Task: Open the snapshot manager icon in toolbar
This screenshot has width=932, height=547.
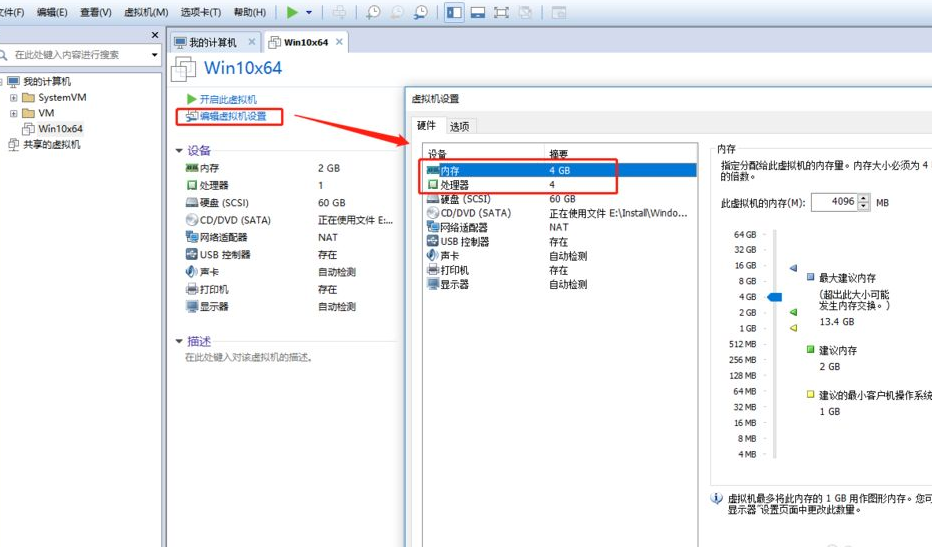Action: 421,12
